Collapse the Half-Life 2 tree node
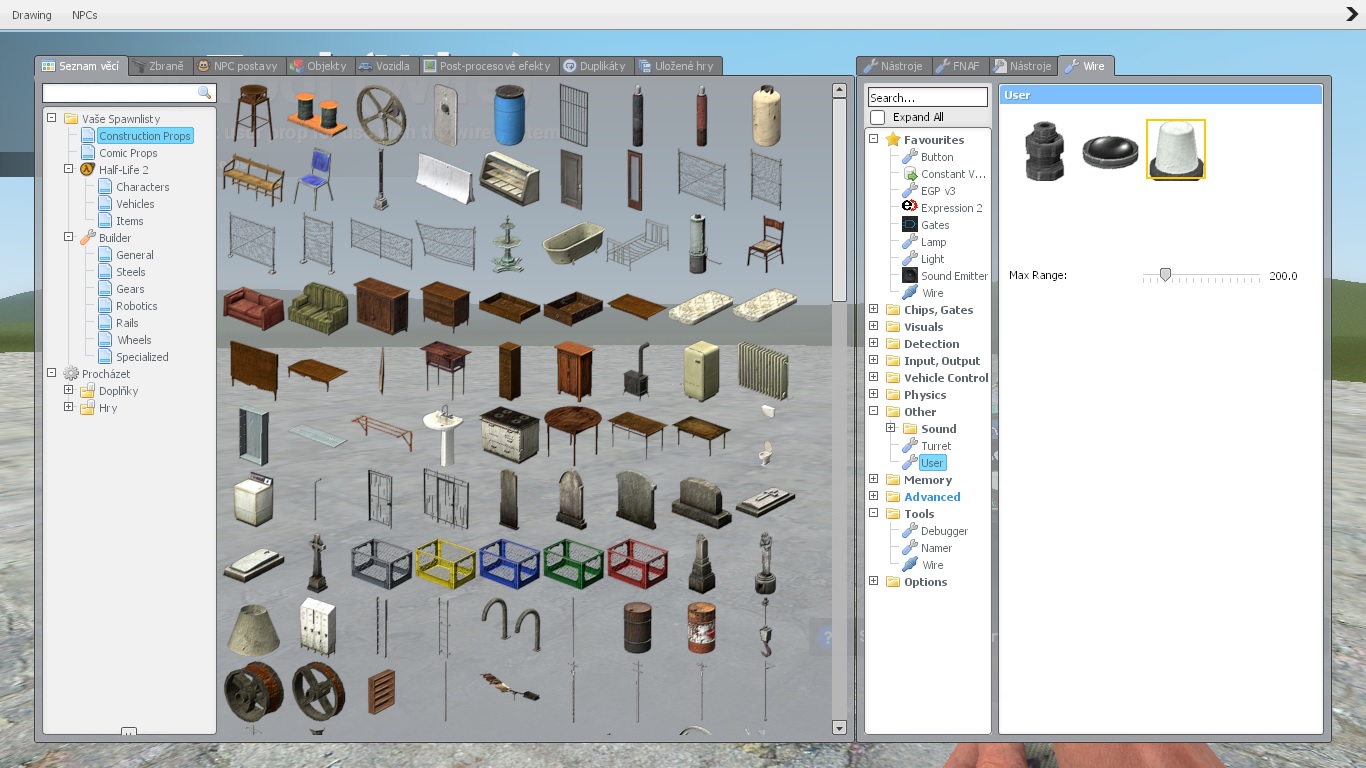Viewport: 1366px width, 768px height. click(x=69, y=170)
